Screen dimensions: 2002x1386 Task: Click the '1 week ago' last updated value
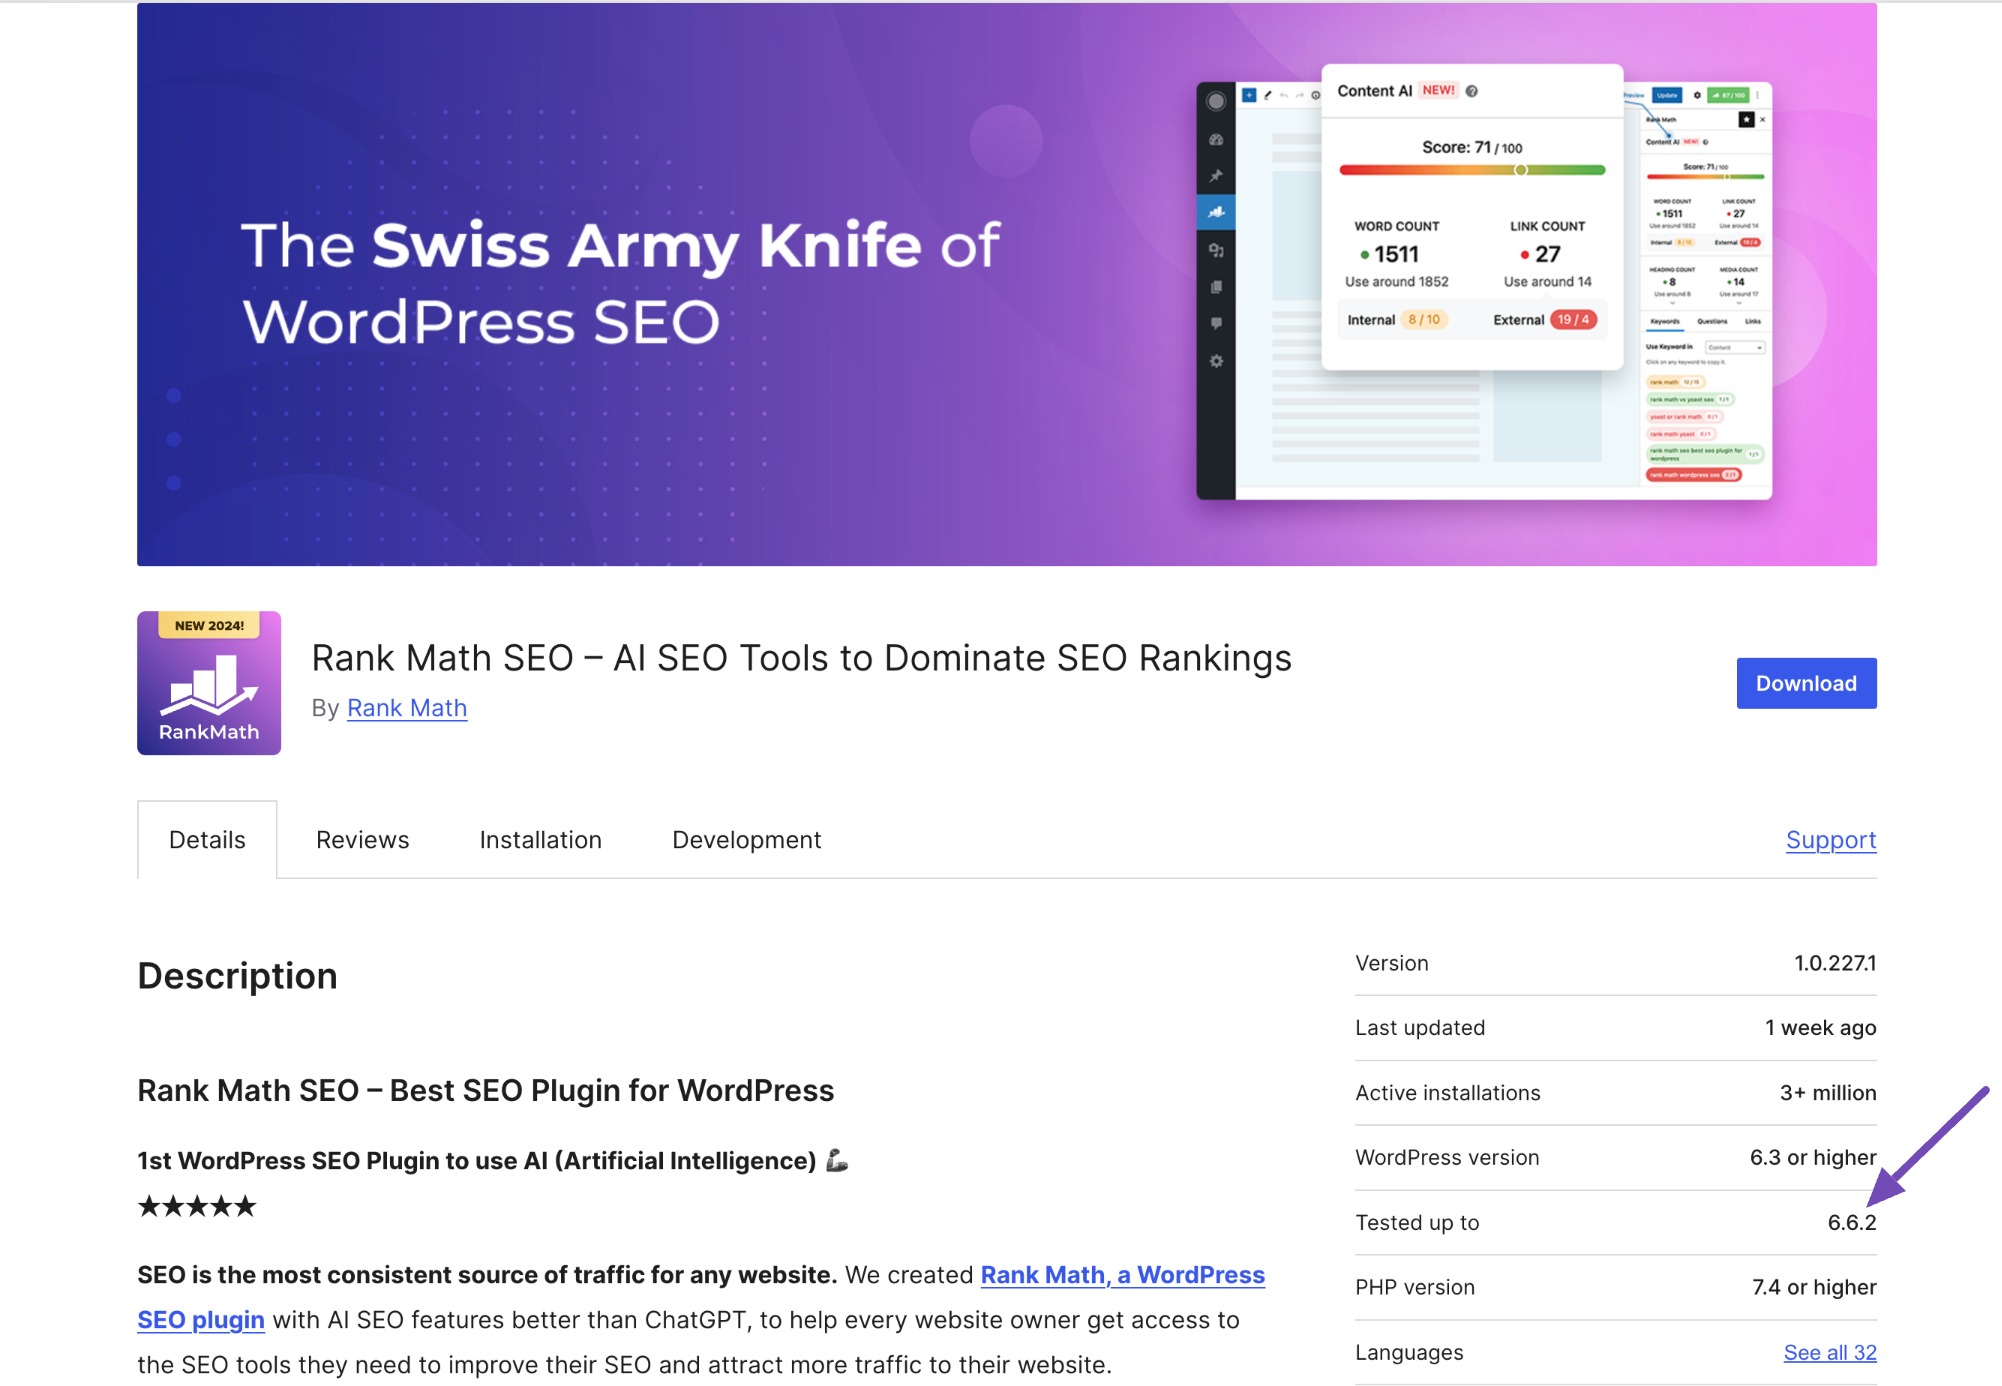1820,1028
